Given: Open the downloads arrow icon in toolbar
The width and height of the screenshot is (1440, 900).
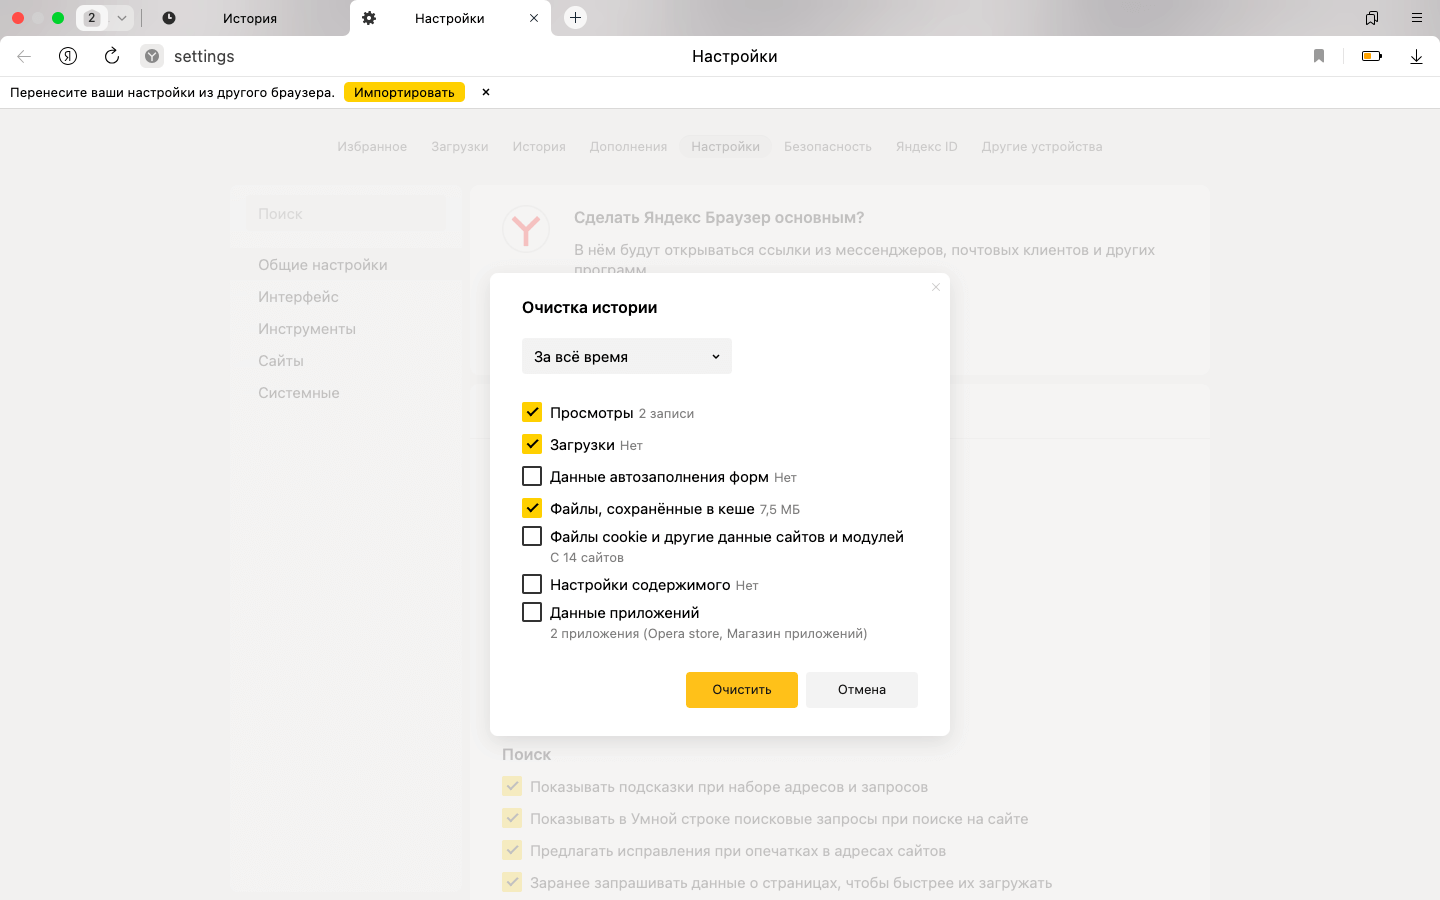Looking at the screenshot, I should coord(1416,57).
